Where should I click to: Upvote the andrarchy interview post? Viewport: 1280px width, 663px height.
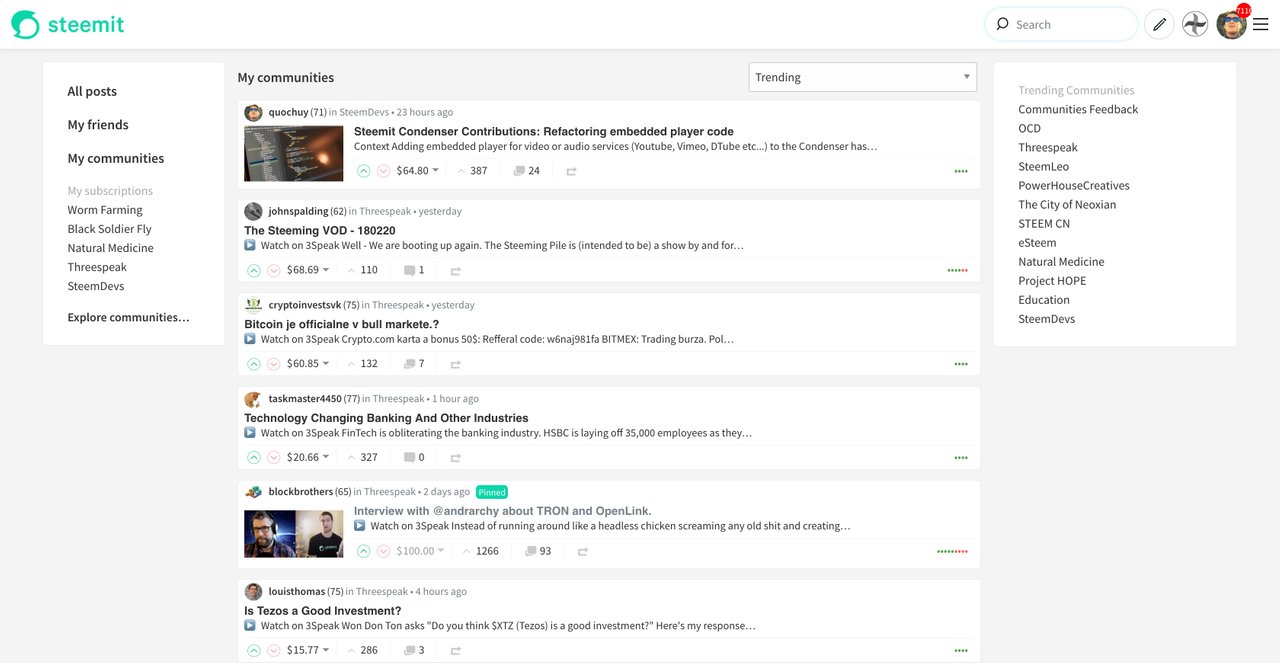click(x=364, y=551)
